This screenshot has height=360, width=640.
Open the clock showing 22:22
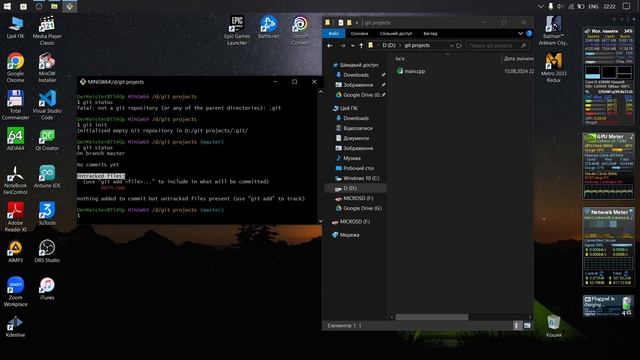(609, 7)
